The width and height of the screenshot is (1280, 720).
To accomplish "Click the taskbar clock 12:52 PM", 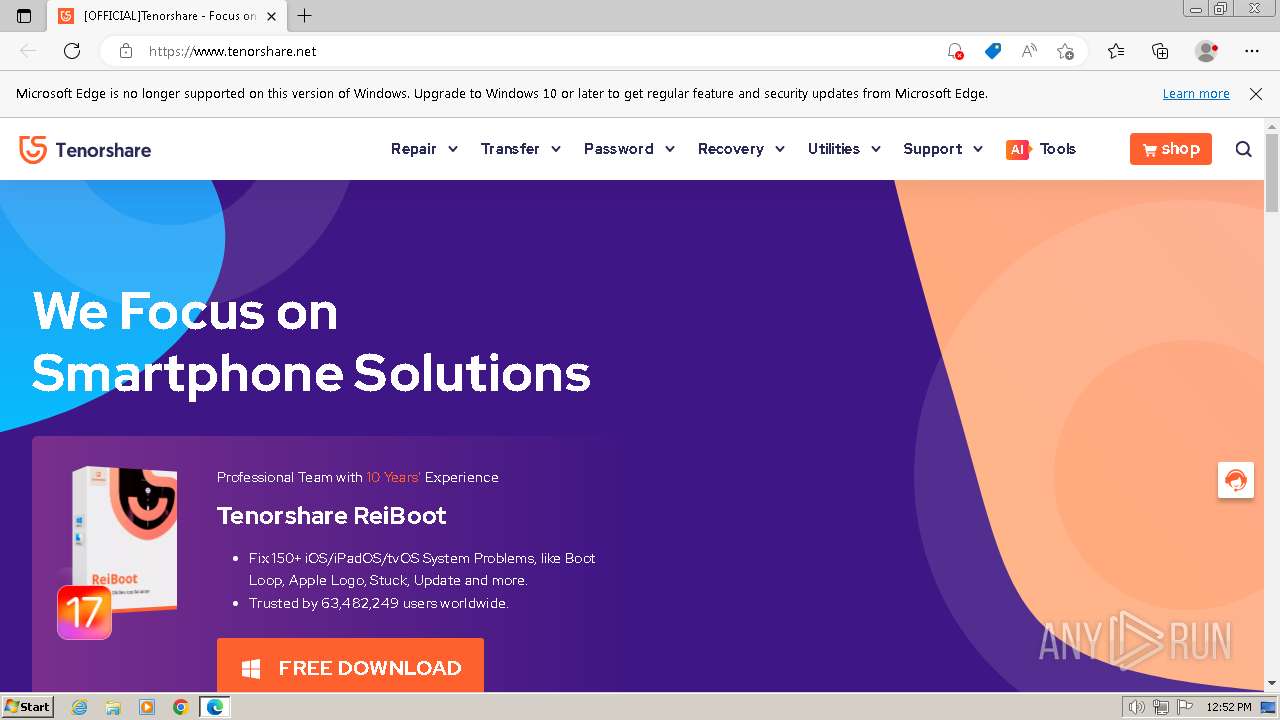I will (1229, 707).
